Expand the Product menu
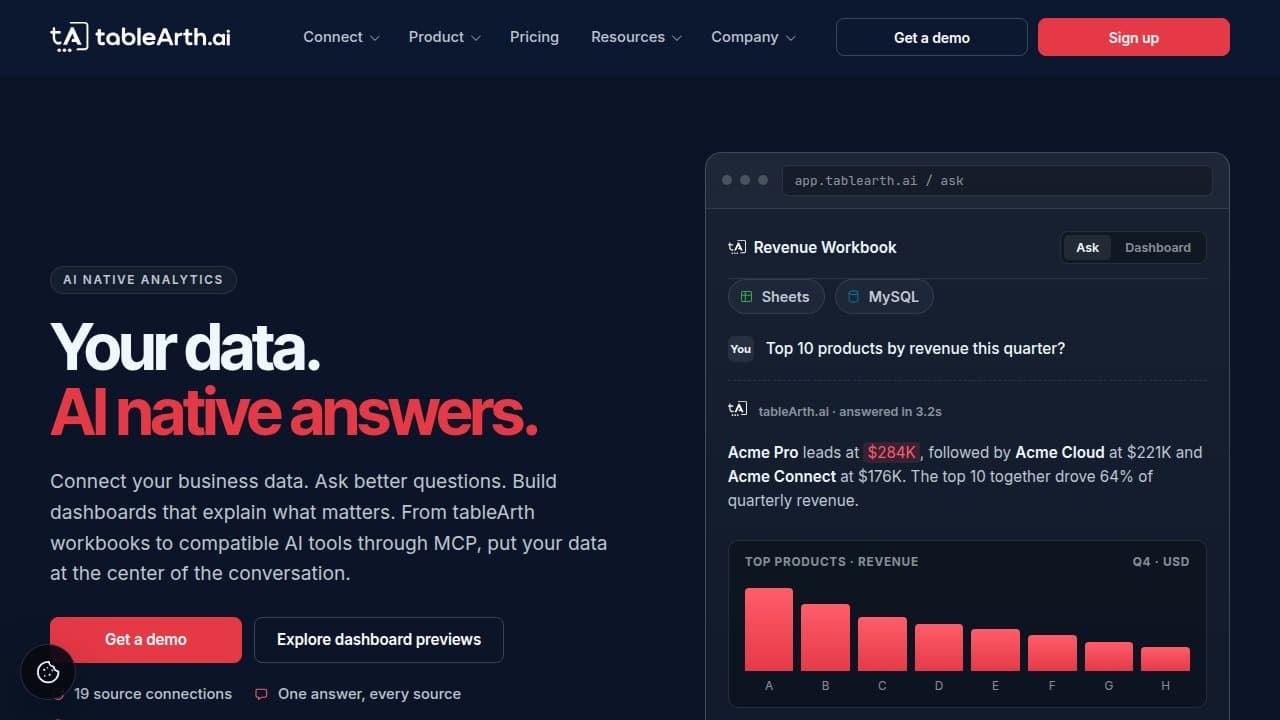Image resolution: width=1280 pixels, height=720 pixels. [x=444, y=37]
